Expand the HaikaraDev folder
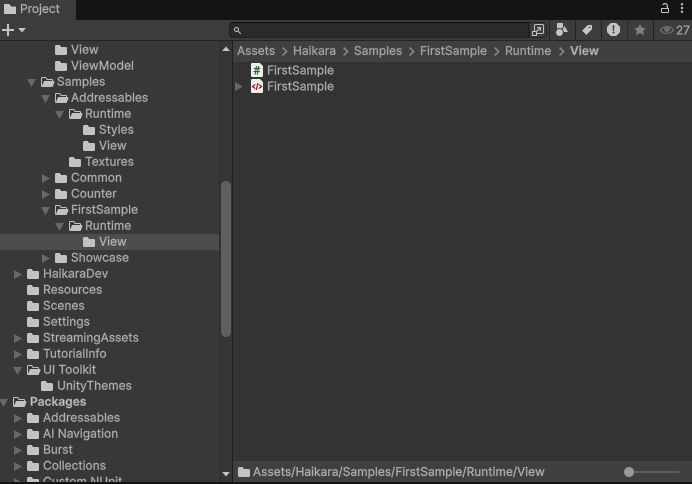This screenshot has width=692, height=484. (18, 274)
